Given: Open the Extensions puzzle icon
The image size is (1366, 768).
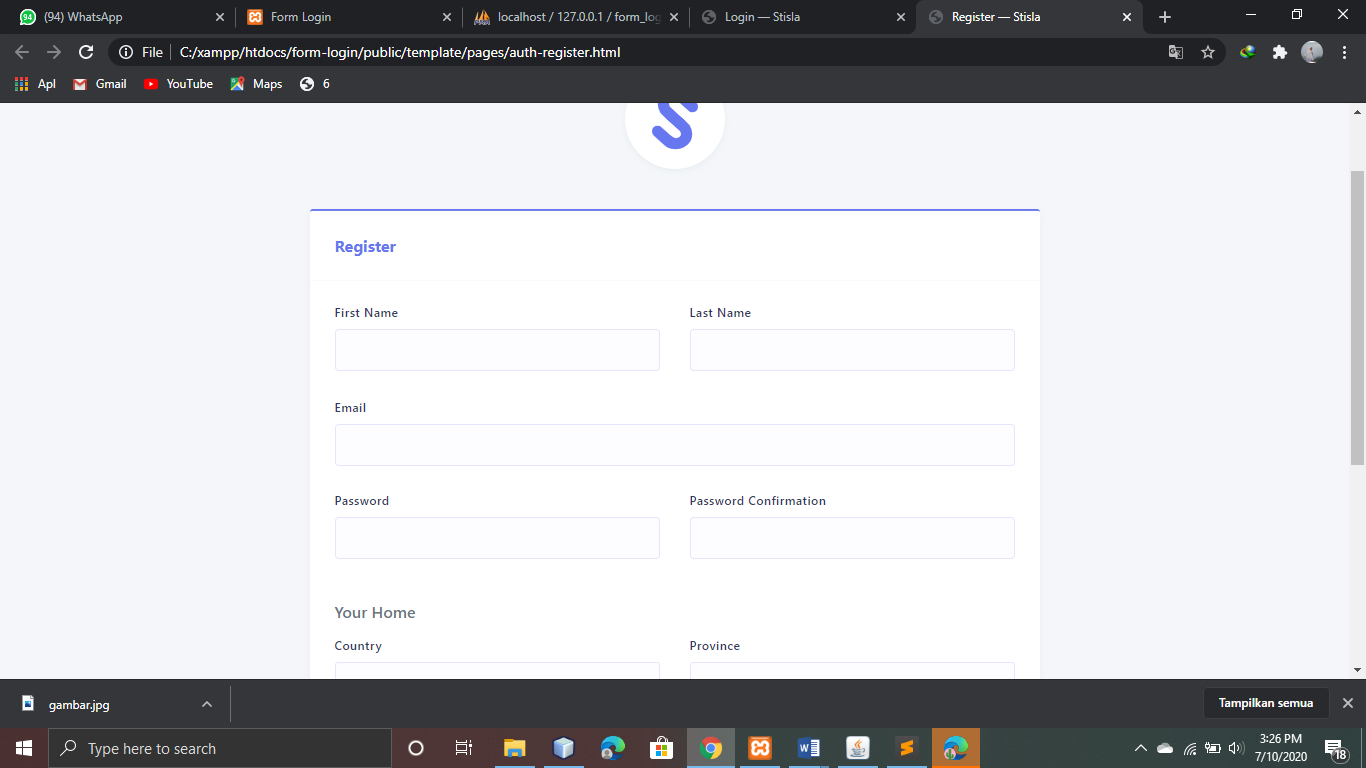Looking at the screenshot, I should (x=1279, y=52).
